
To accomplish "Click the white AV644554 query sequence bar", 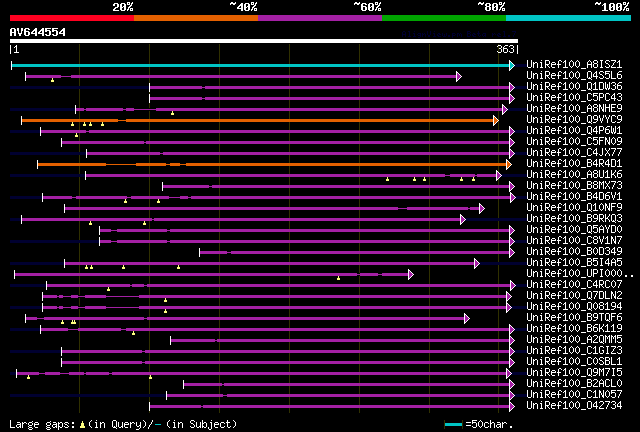I will pyautogui.click(x=264, y=41).
